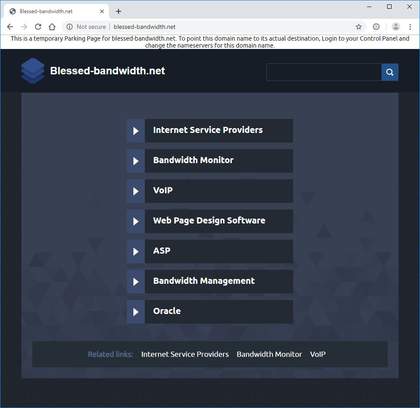Click the user profile avatar icon
Screen dimensions: 420x408
(396, 27)
